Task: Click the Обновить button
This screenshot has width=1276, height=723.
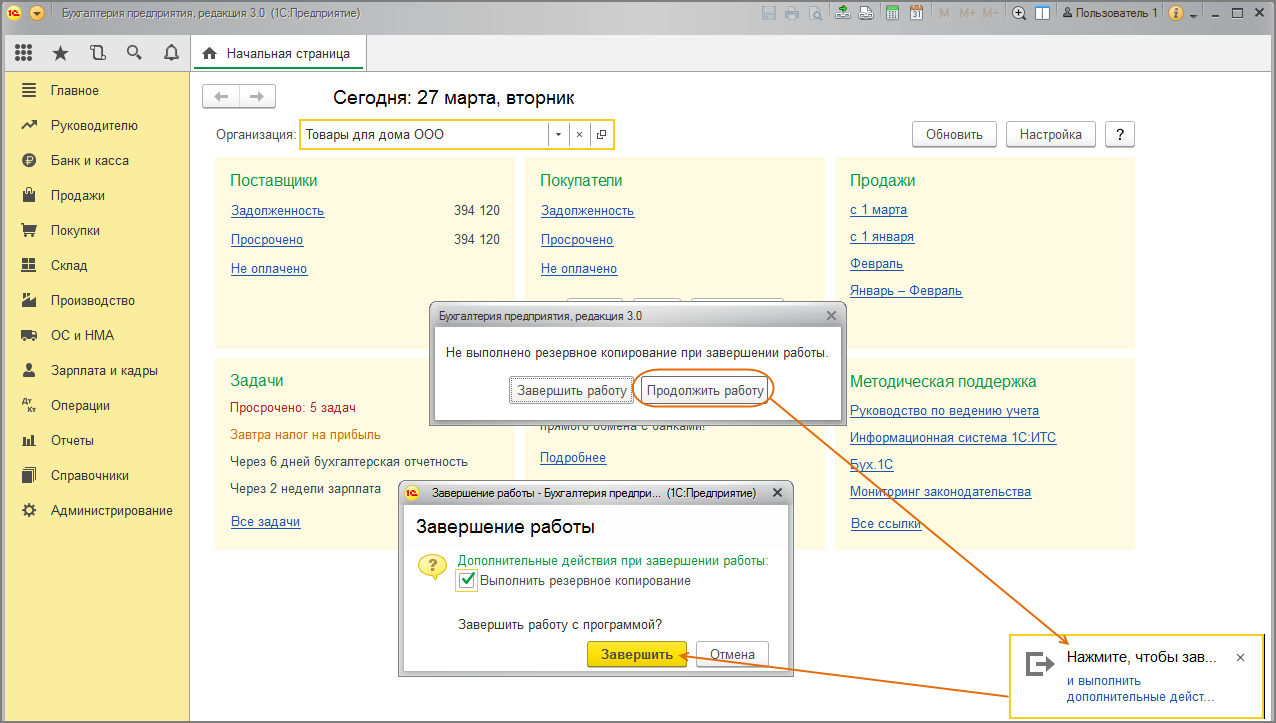Action: click(954, 134)
